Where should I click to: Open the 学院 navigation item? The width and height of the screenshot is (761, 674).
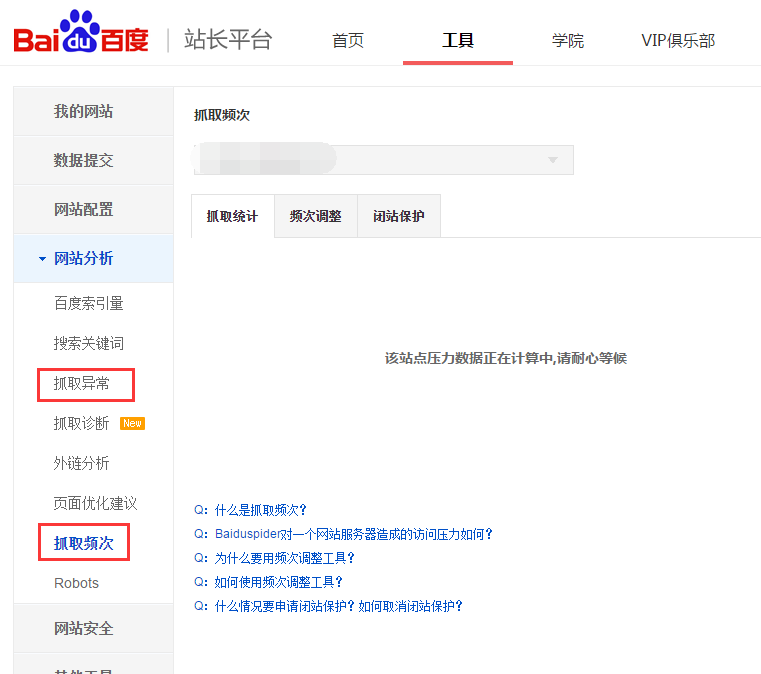pos(567,41)
